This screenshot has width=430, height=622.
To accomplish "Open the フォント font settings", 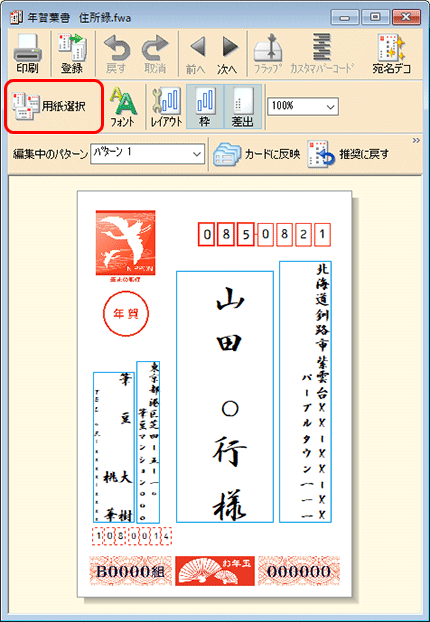I will [123, 107].
